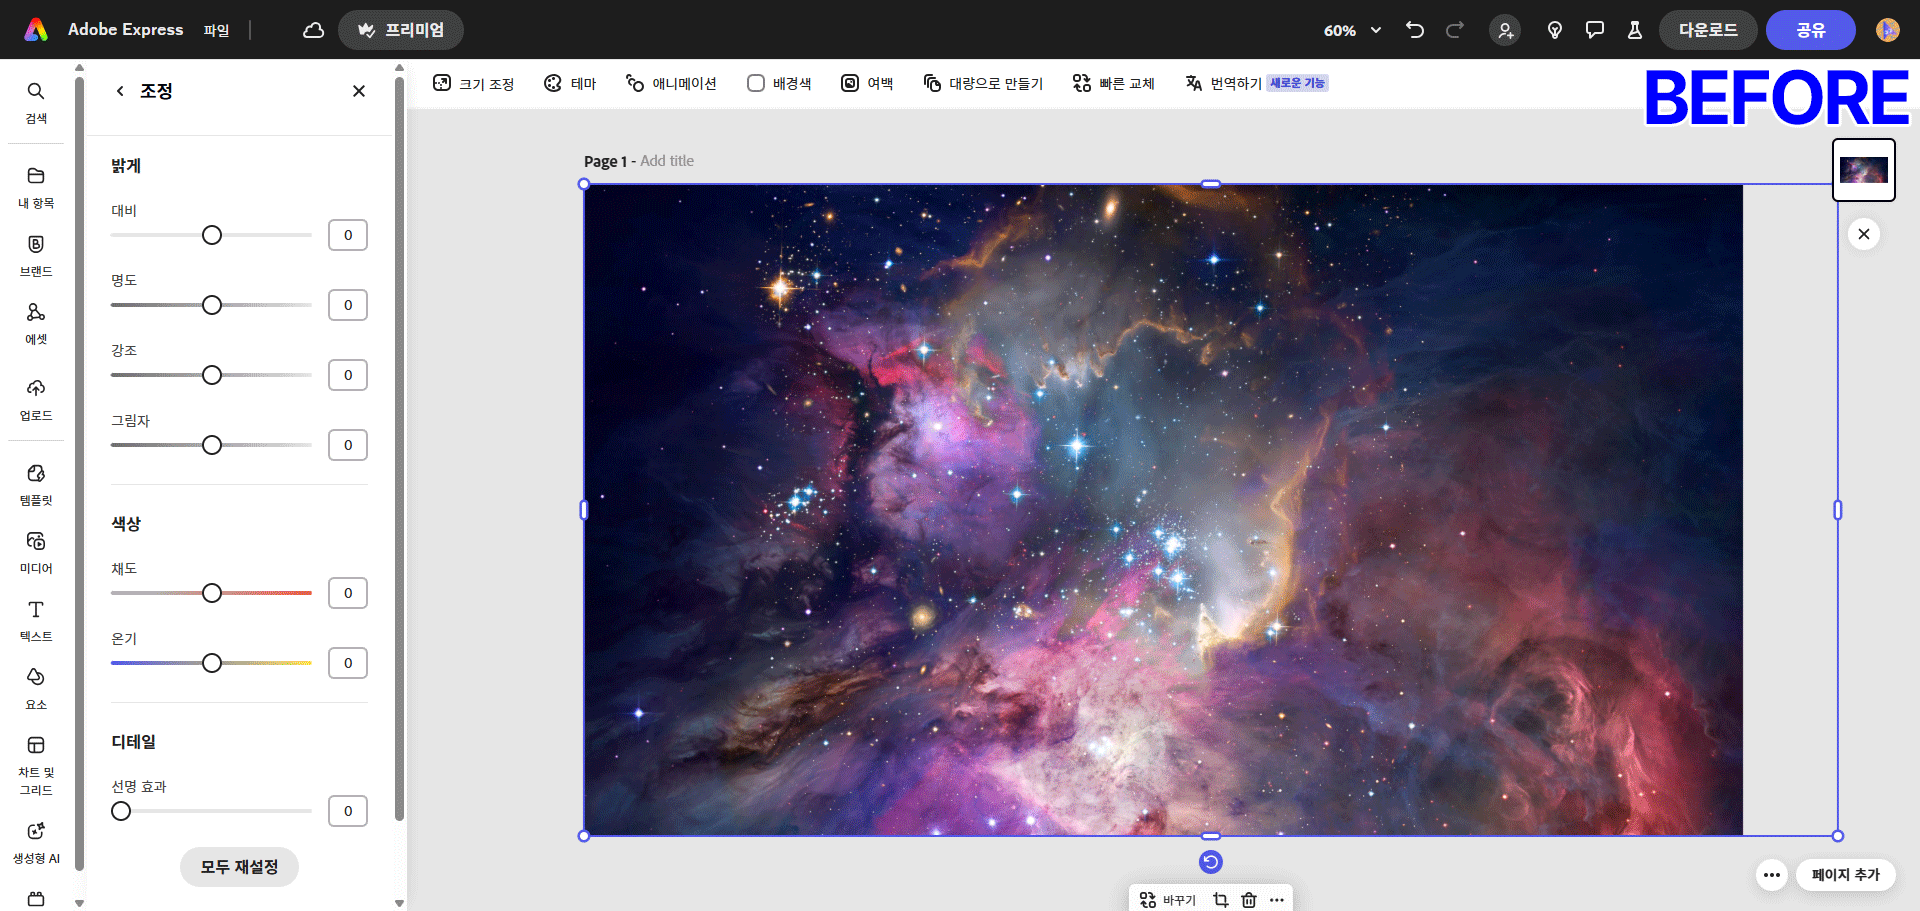Image resolution: width=1920 pixels, height=911 pixels.
Task: Open 대량으로 만들기 bulk create
Action: tap(983, 83)
